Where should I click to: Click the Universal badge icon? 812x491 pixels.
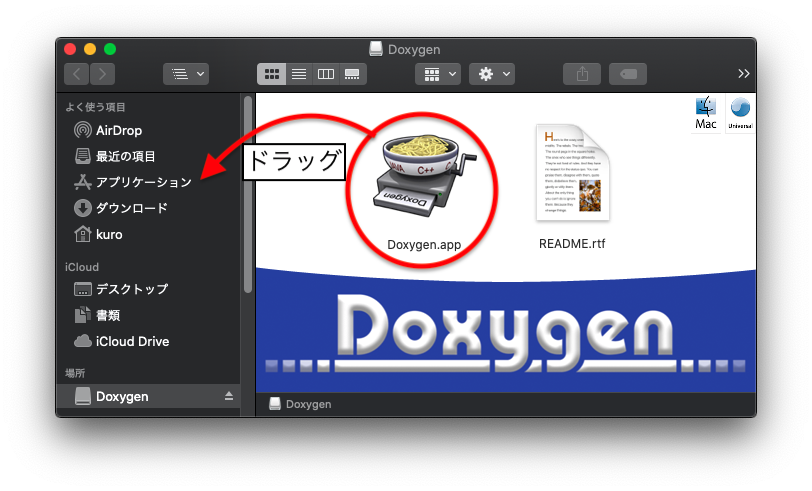[740, 113]
